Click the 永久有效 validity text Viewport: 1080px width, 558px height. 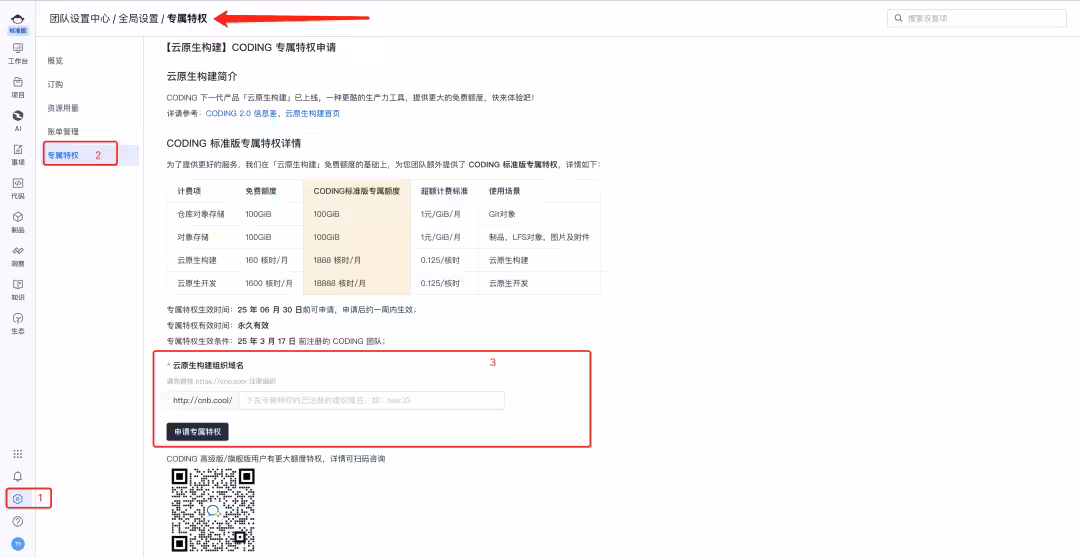[x=253, y=325]
